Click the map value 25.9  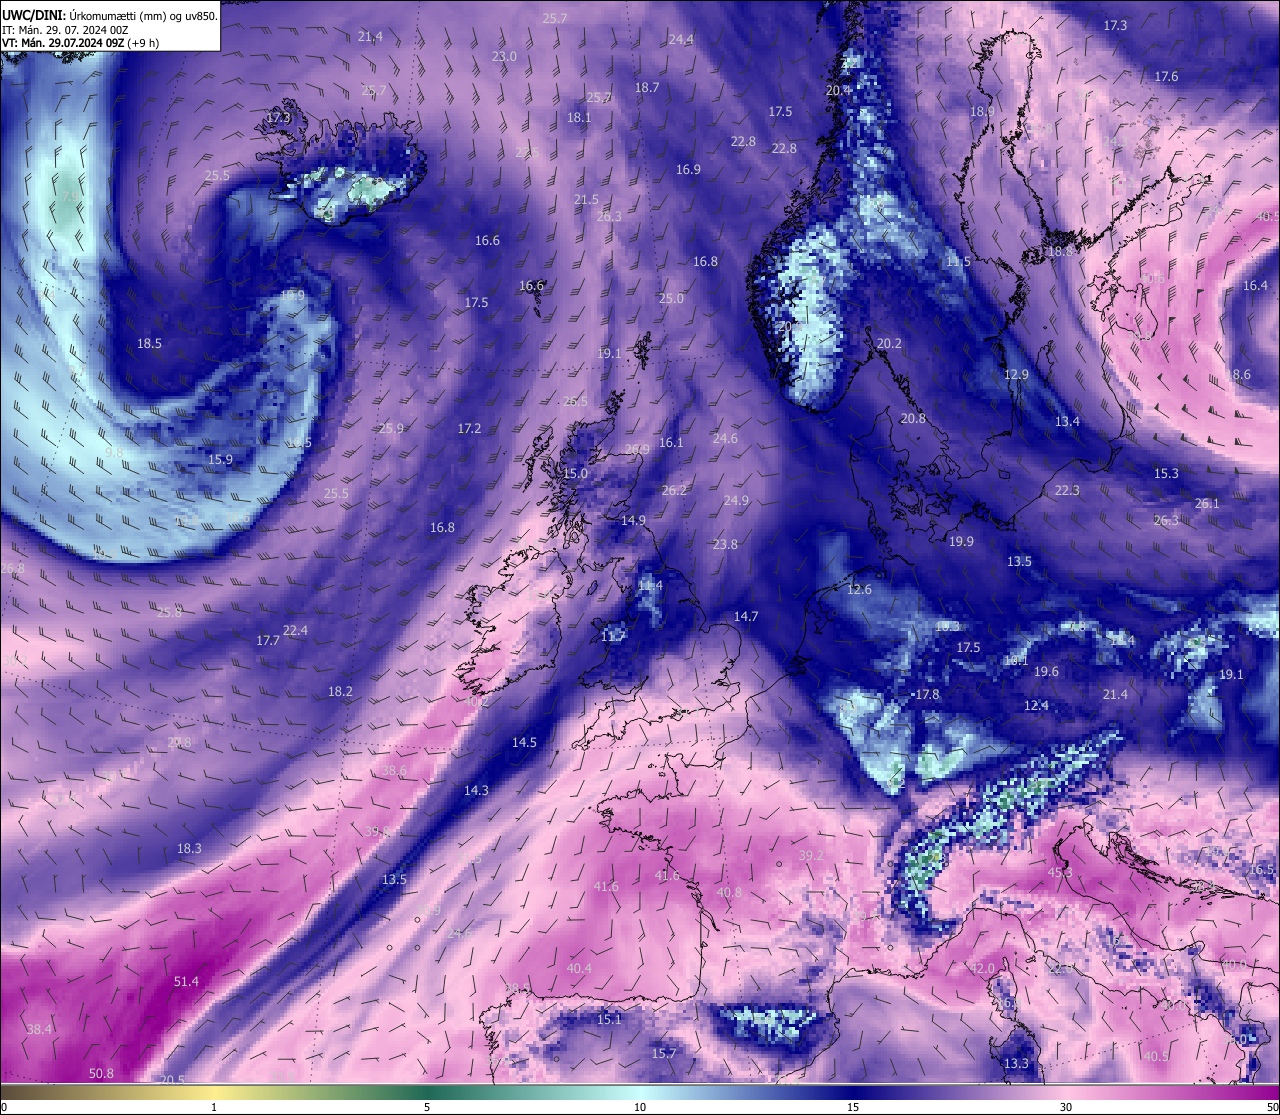pos(391,428)
